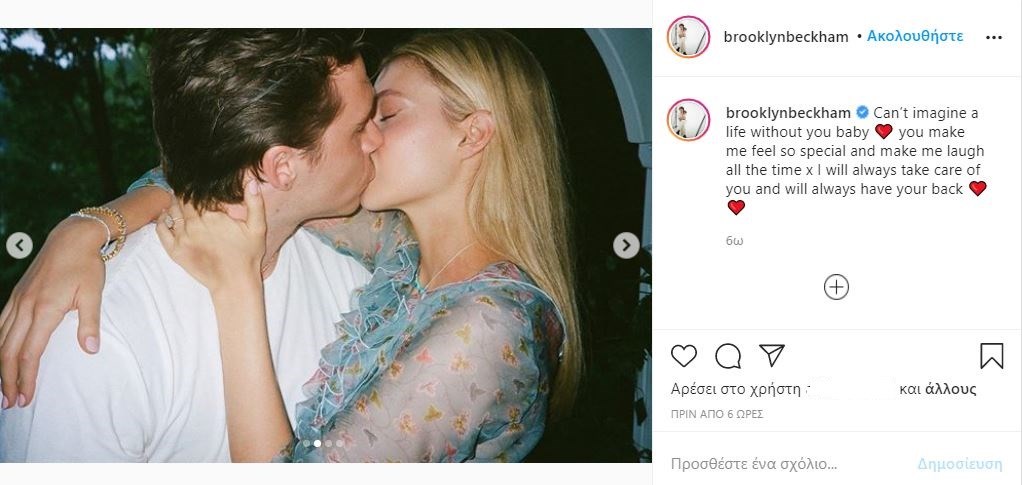Like the post with the heart icon
This screenshot has width=1022, height=485.
click(x=684, y=356)
